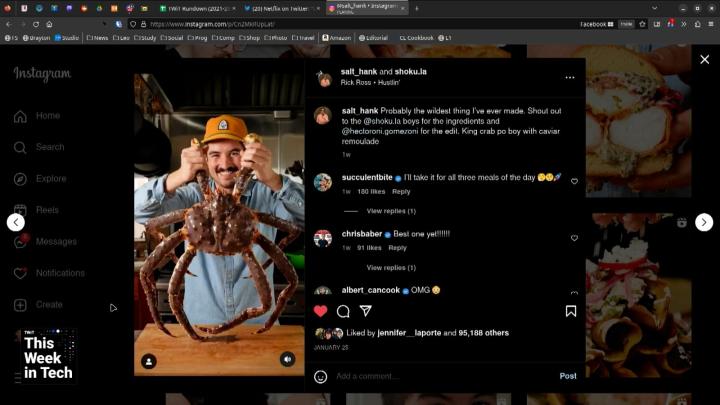Open the salt_hank profile link in header
The height and width of the screenshot is (405, 720).
pyautogui.click(x=359, y=72)
